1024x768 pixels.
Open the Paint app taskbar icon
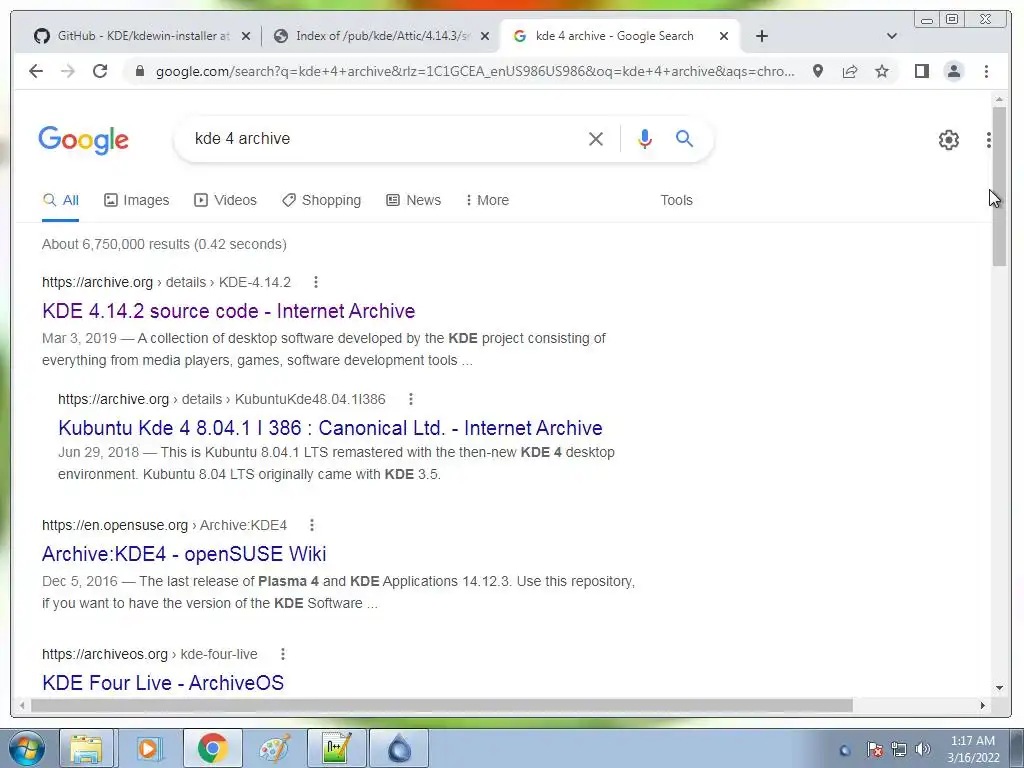click(x=274, y=748)
